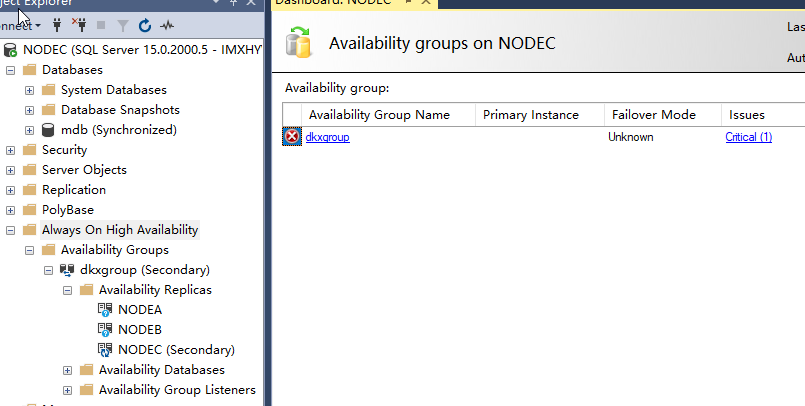
Task: Select the mdb (Synchronized) label
Action: [119, 130]
